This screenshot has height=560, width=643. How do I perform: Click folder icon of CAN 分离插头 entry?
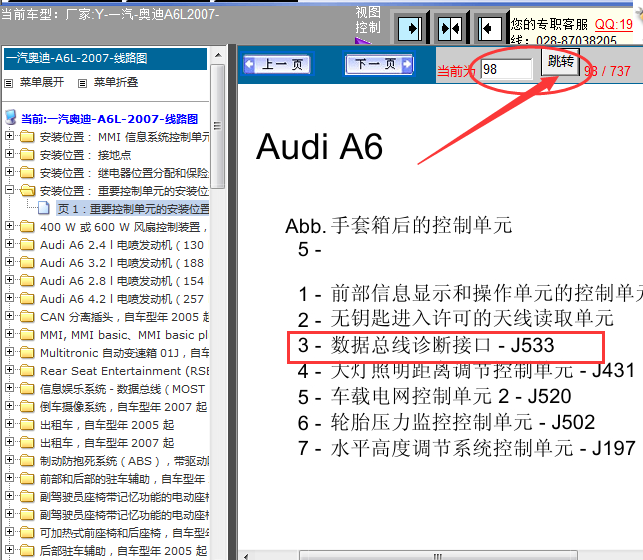(x=27, y=316)
